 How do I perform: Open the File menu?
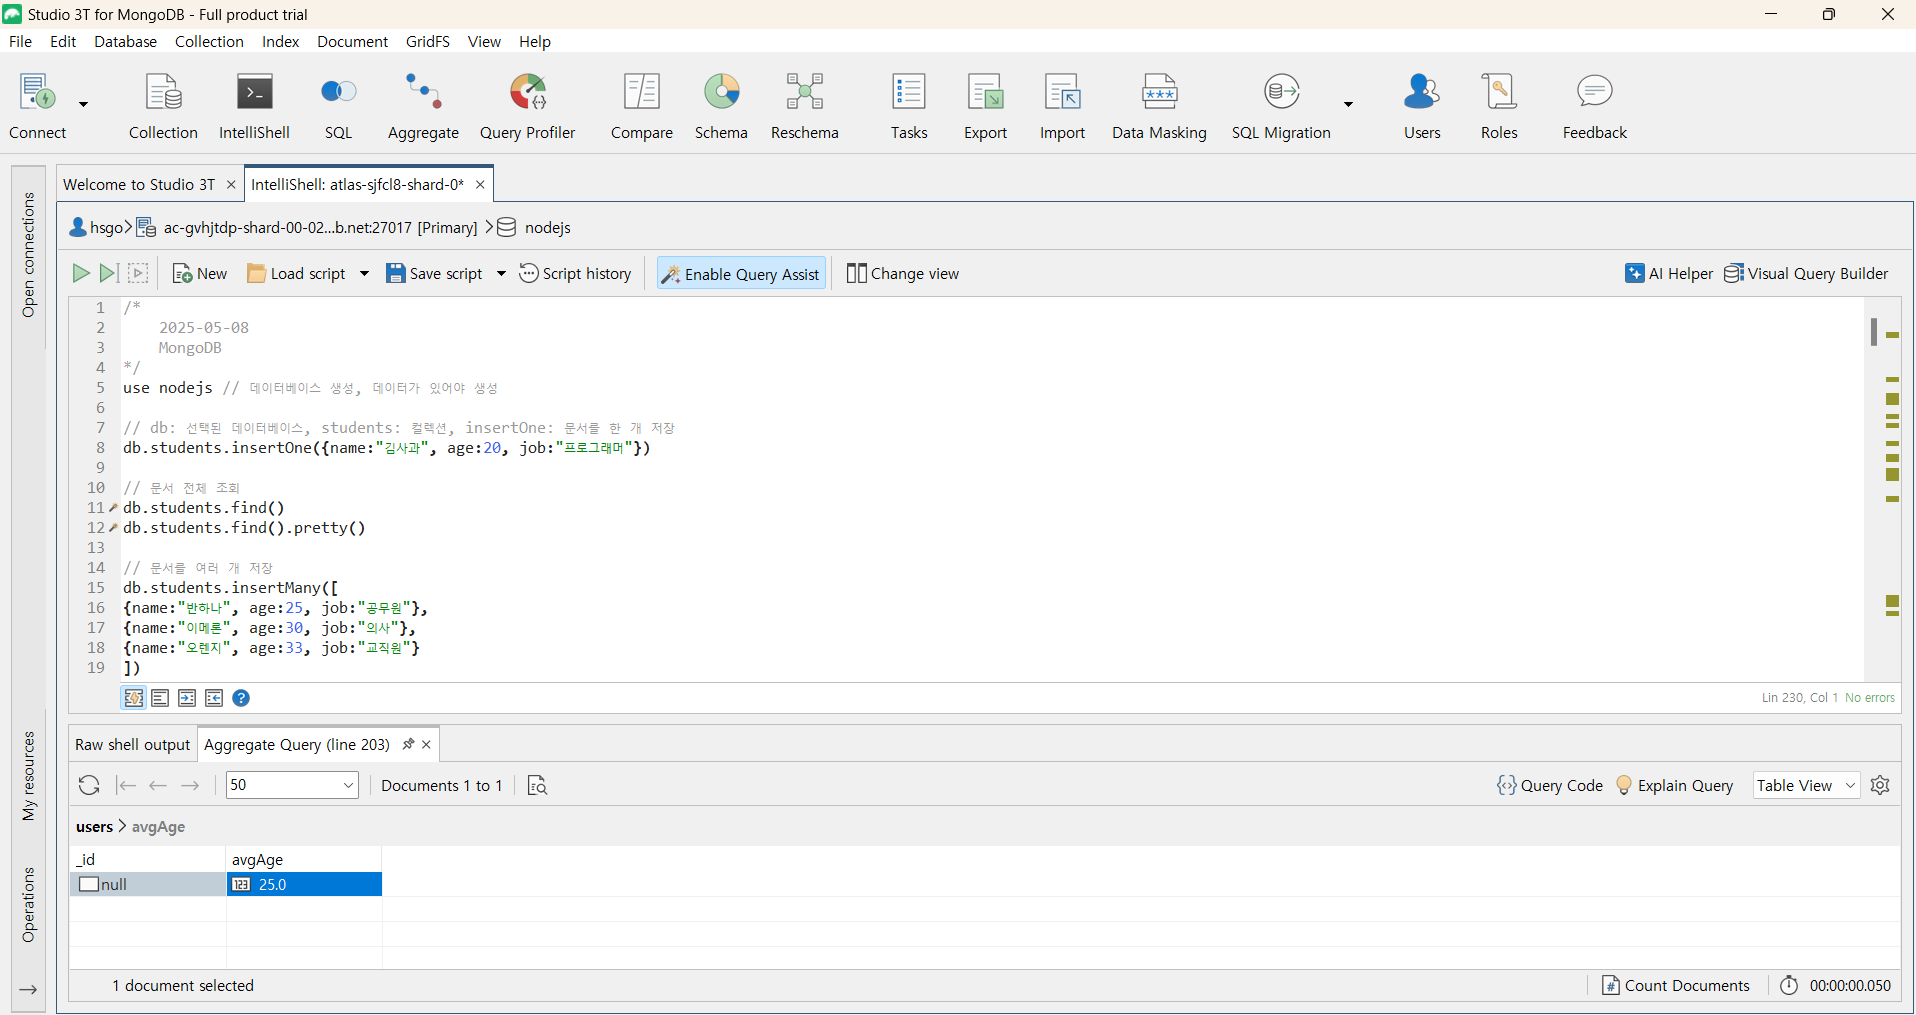(x=20, y=41)
